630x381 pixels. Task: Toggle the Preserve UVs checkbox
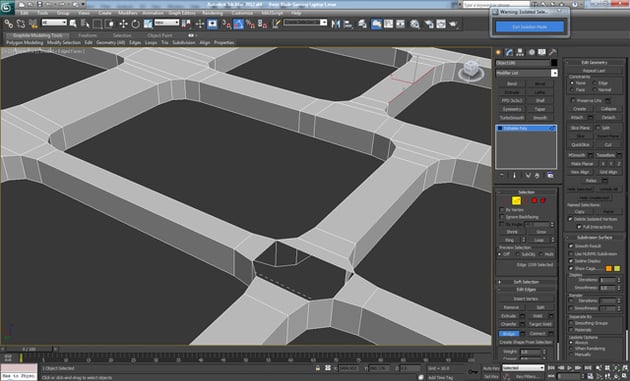(x=572, y=100)
